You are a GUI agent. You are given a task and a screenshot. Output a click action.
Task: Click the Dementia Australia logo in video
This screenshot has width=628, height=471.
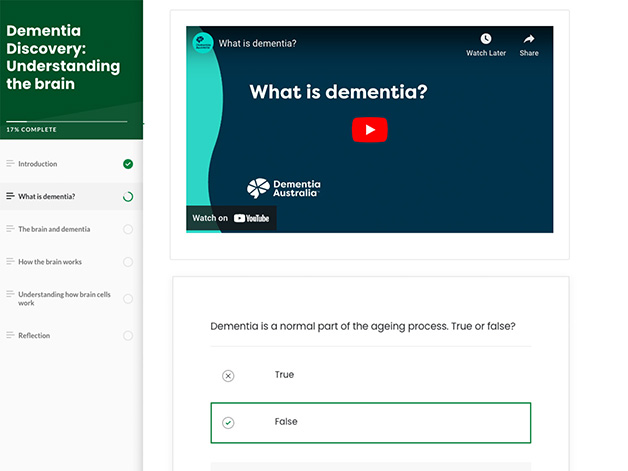click(284, 188)
